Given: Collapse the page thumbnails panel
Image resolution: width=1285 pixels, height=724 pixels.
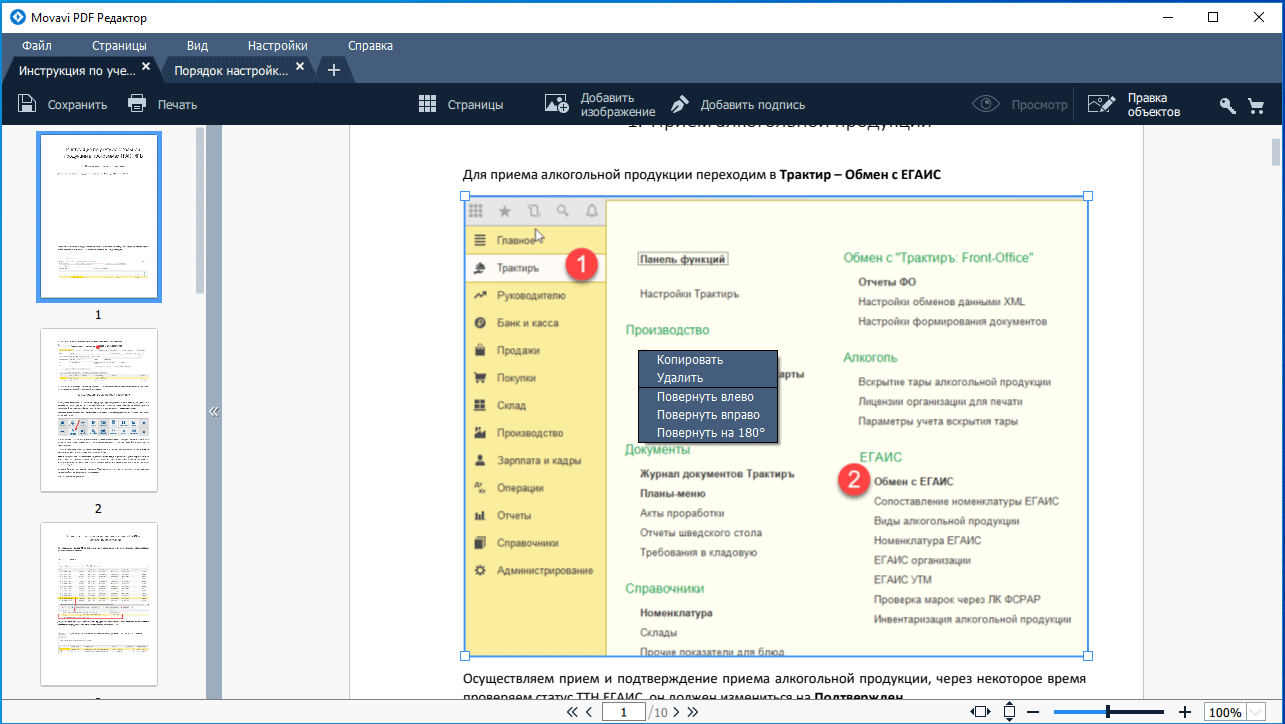Looking at the screenshot, I should click(x=213, y=411).
